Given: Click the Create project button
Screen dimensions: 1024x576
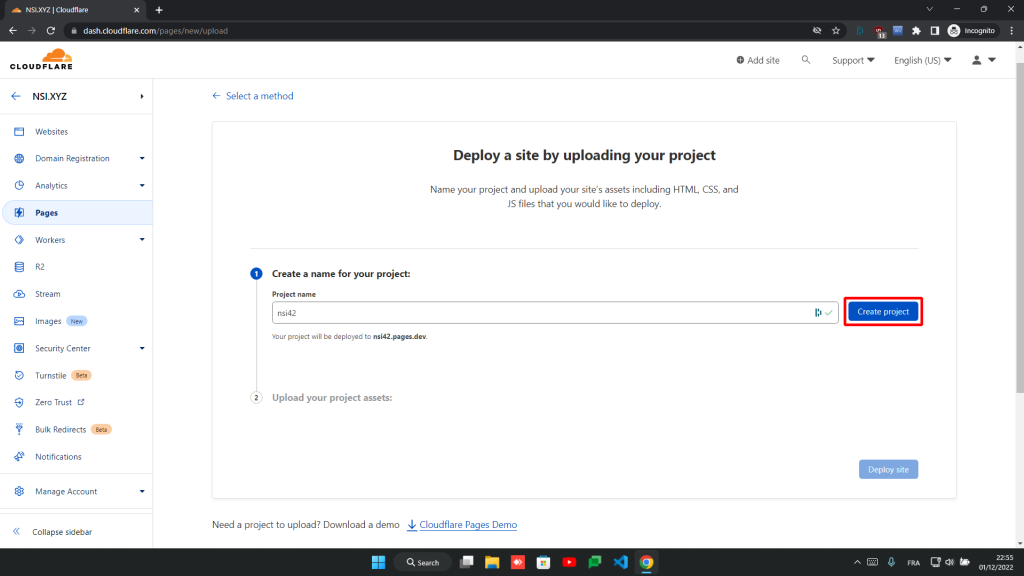Looking at the screenshot, I should (883, 312).
